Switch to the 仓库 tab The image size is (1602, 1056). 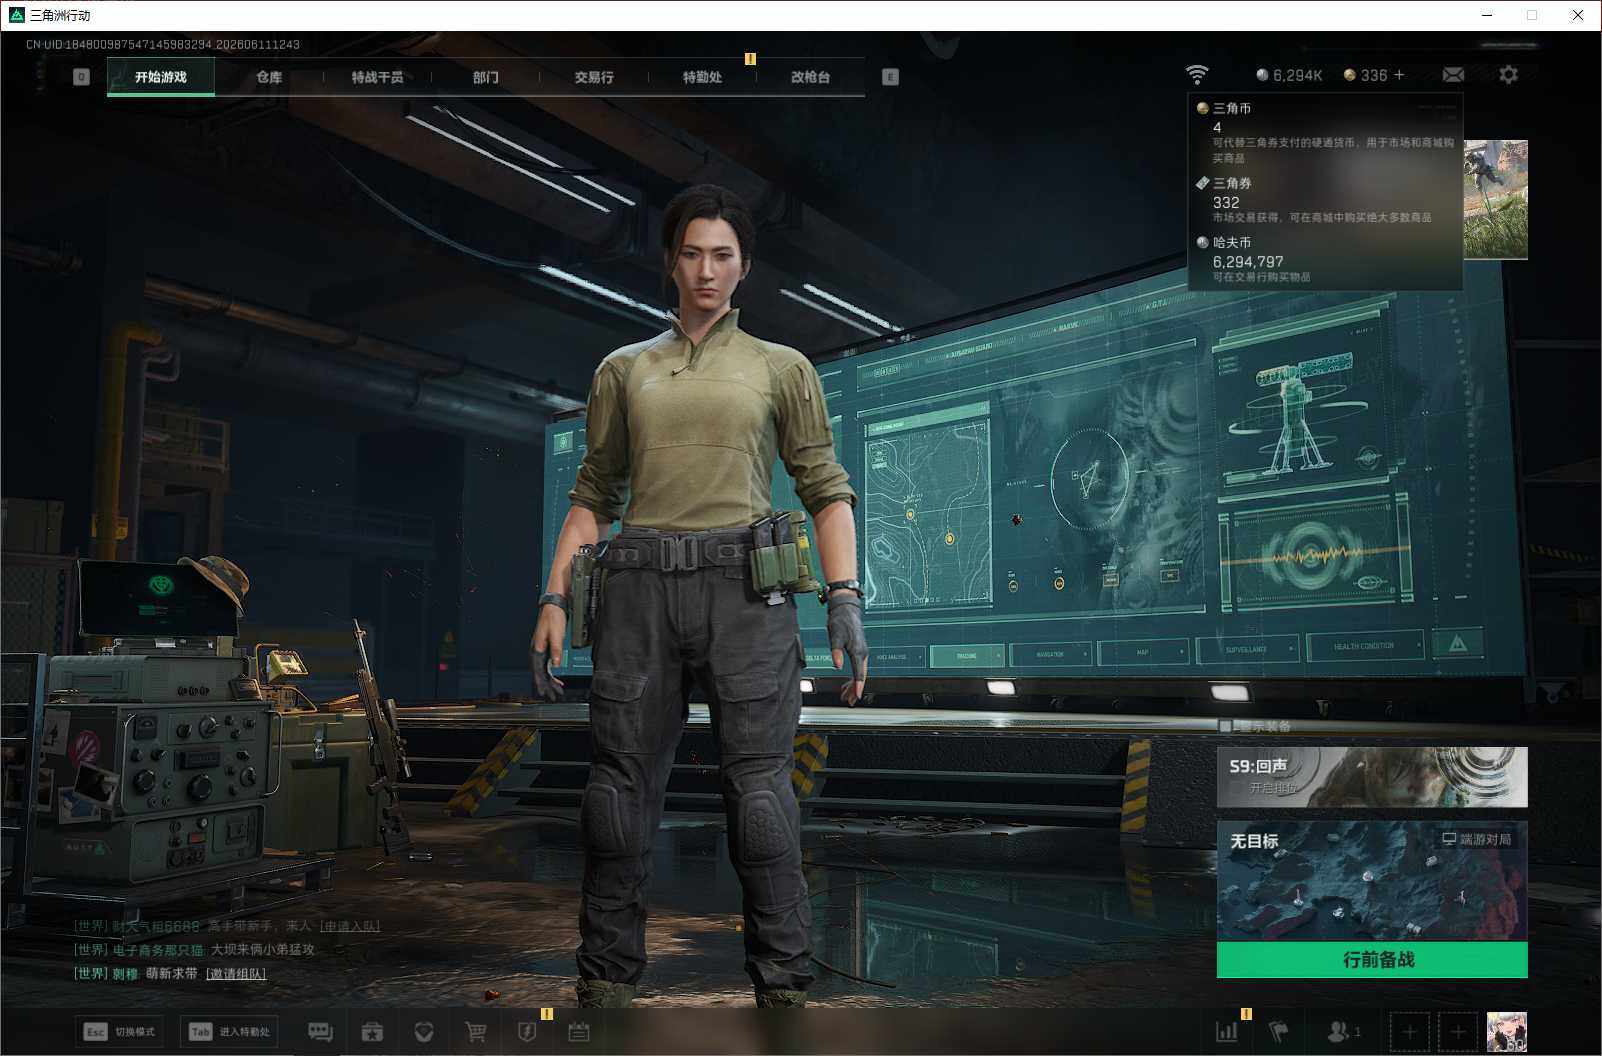tap(269, 77)
